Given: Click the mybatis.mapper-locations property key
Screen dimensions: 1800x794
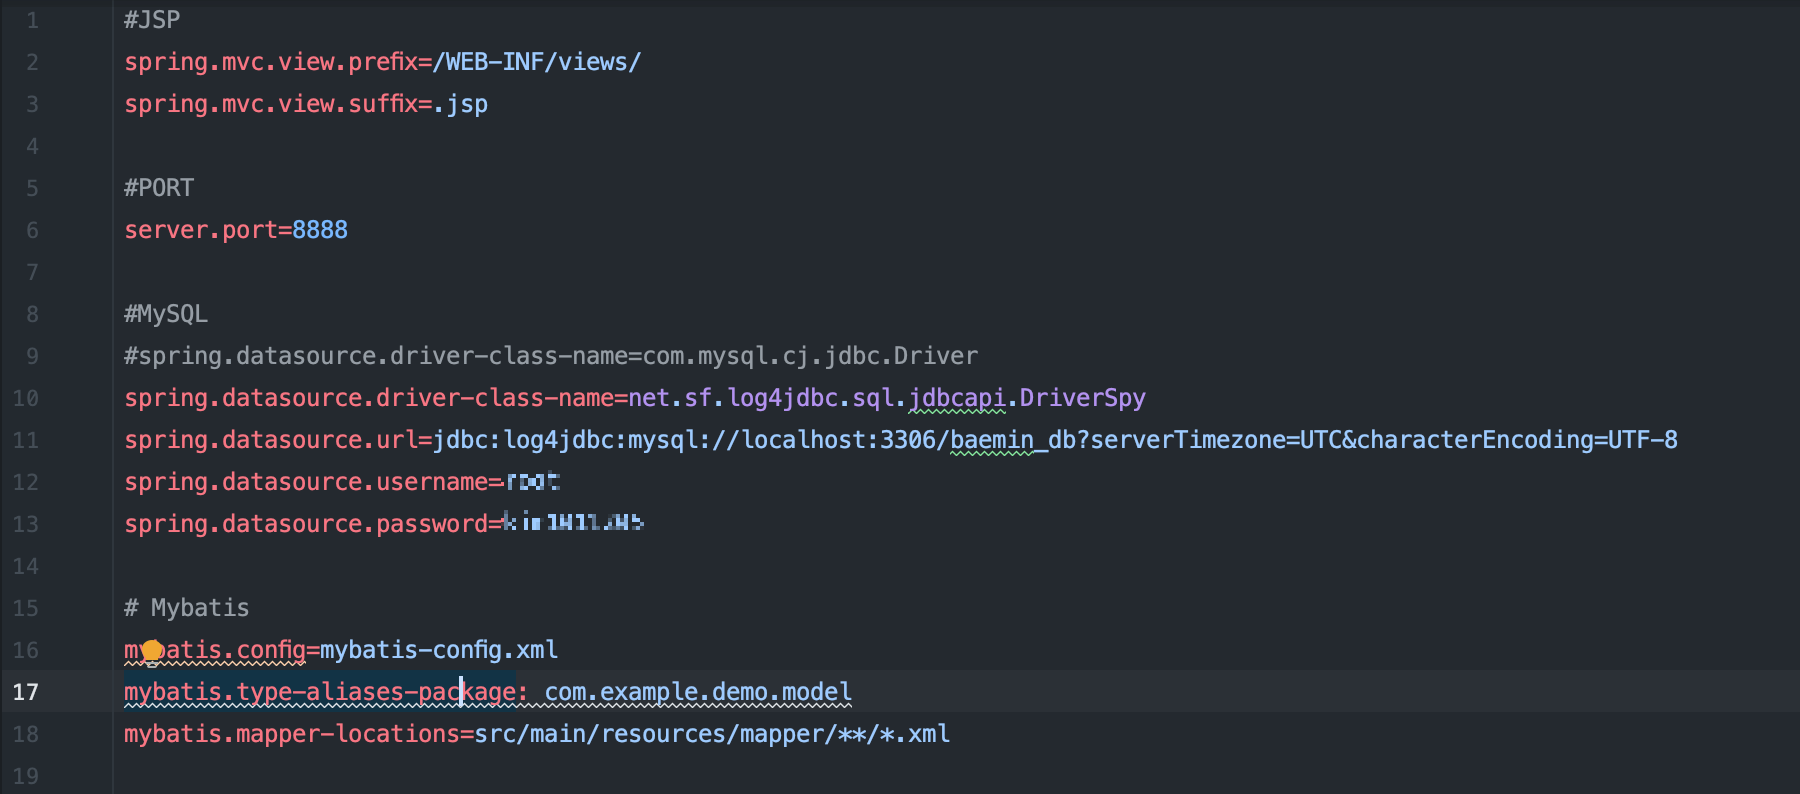Looking at the screenshot, I should (292, 734).
